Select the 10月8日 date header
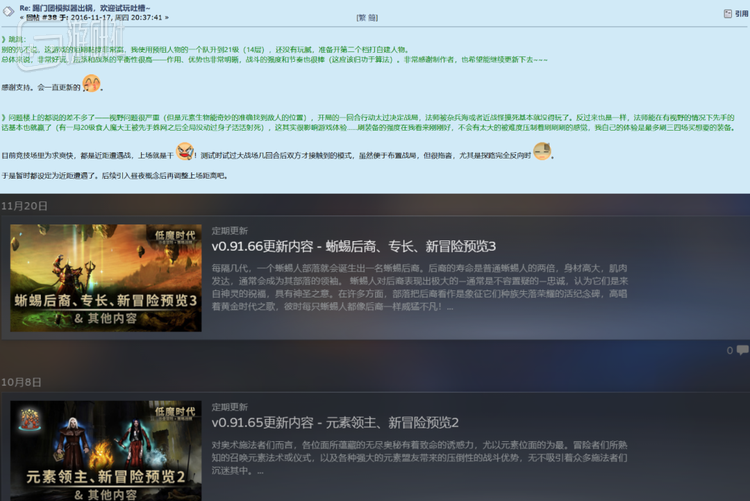This screenshot has height=501, width=750. coord(22,382)
